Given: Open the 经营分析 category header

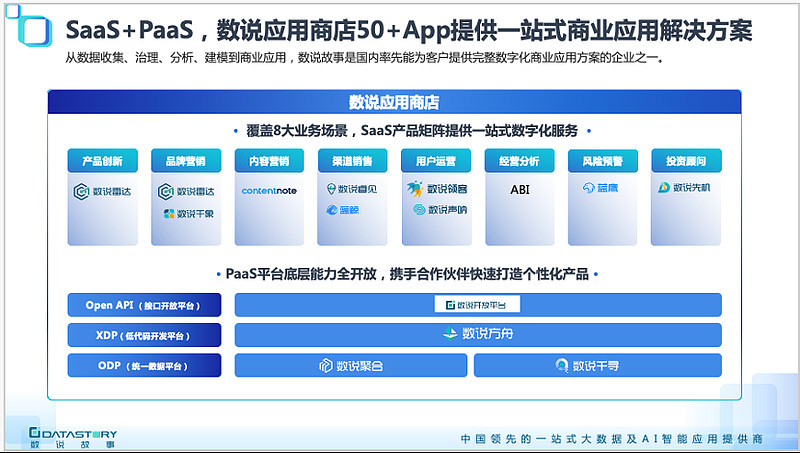Looking at the screenshot, I should point(519,161).
